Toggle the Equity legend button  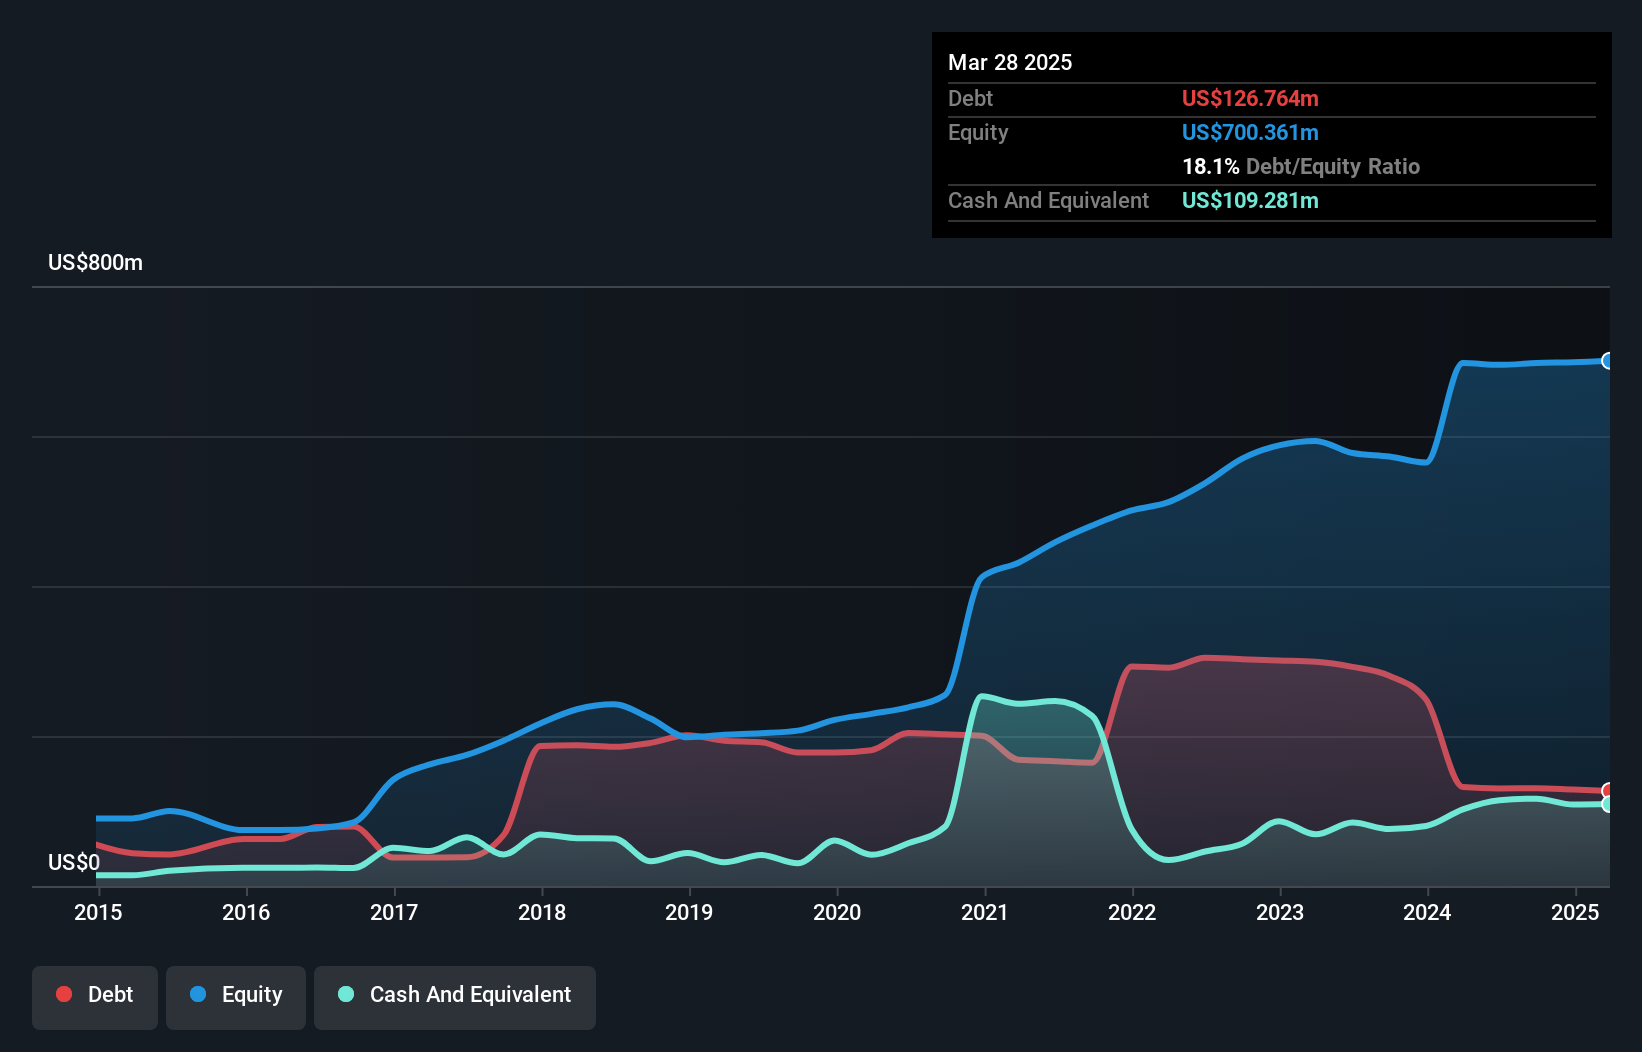(x=236, y=997)
